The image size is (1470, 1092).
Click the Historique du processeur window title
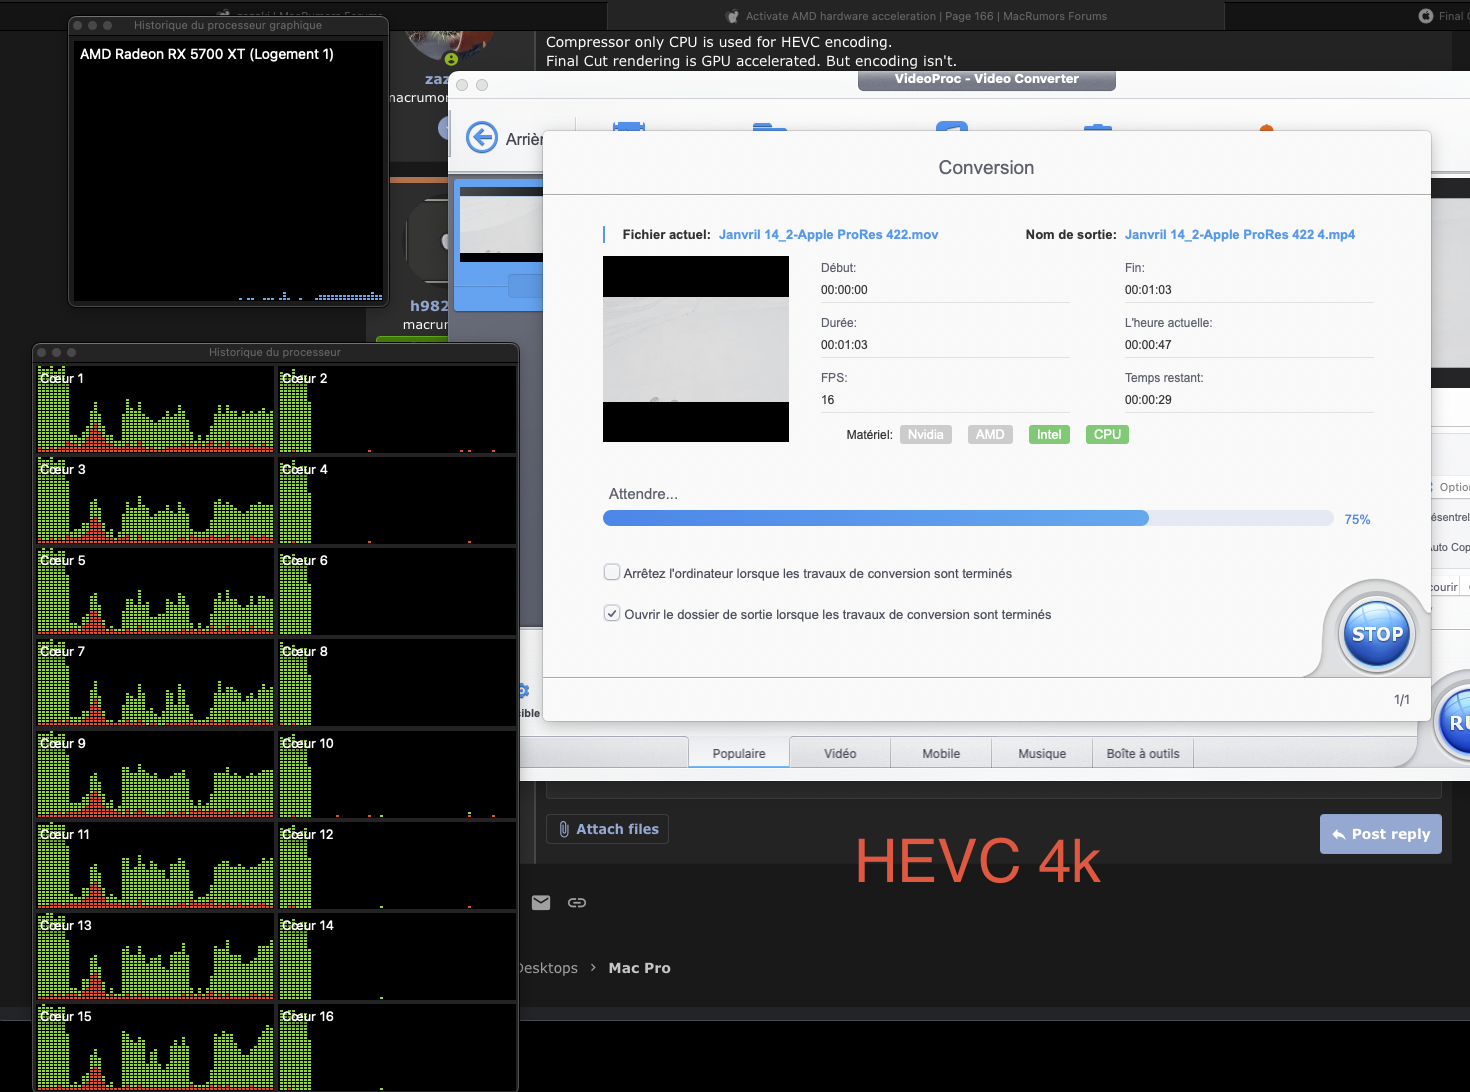click(x=275, y=352)
